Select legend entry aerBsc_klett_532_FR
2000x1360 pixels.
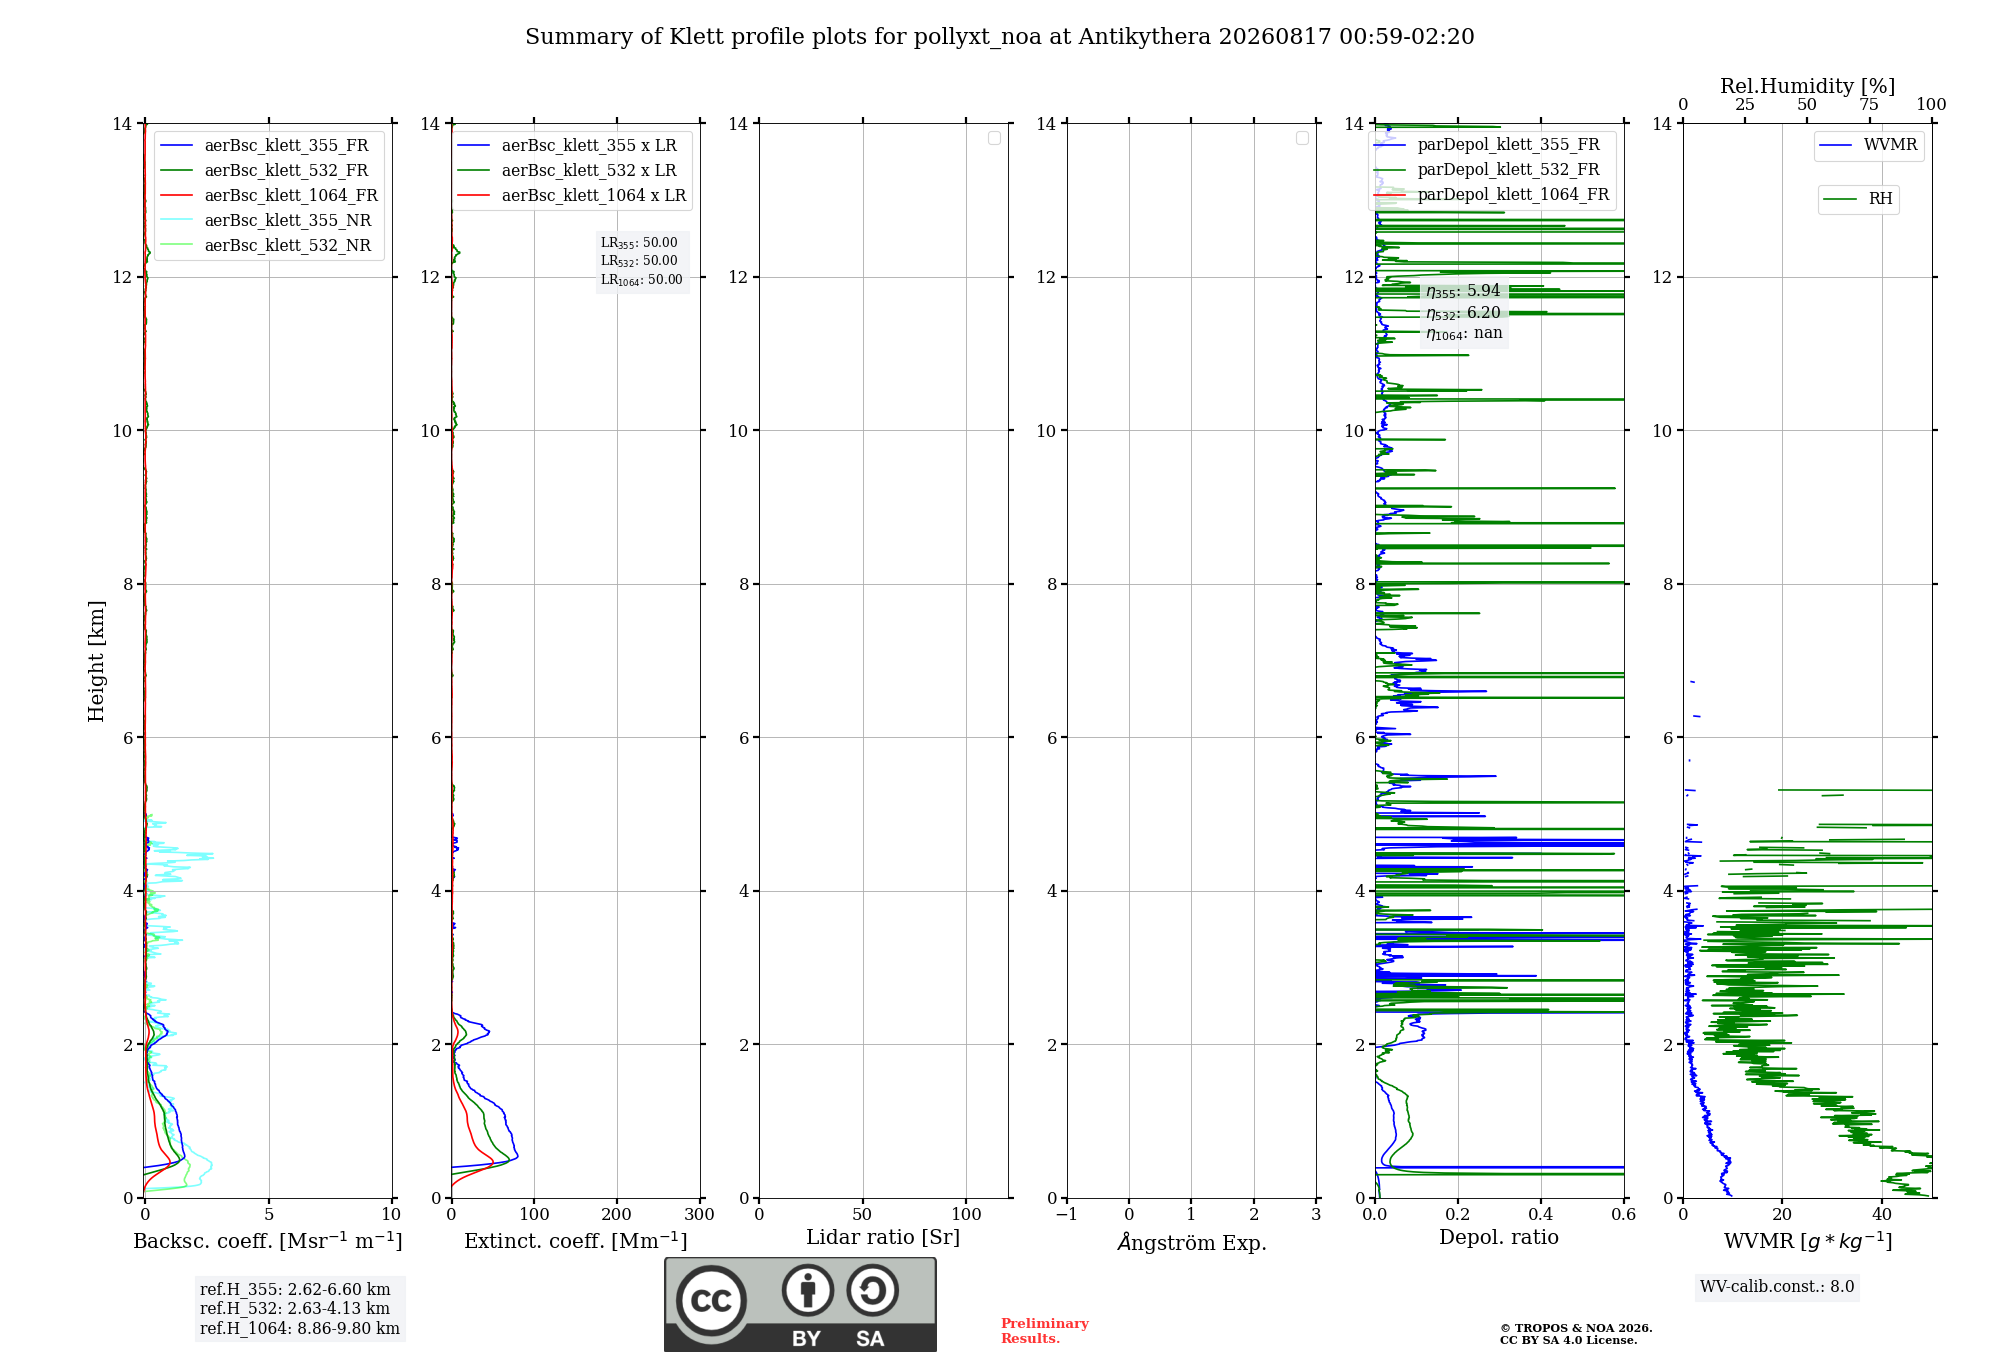click(265, 171)
